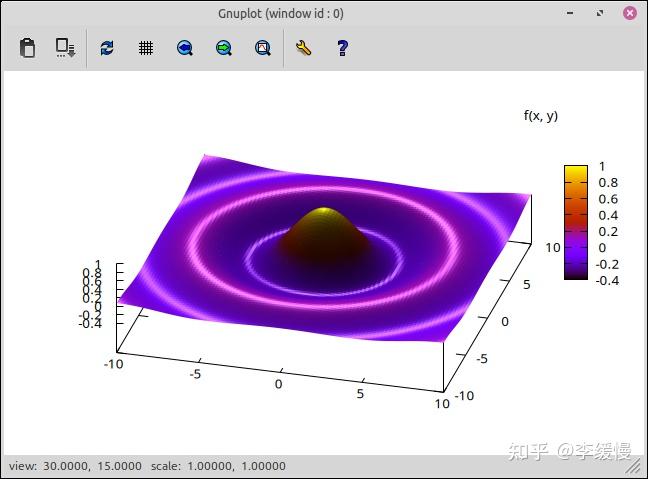Click the view angle status text
Image resolution: width=648 pixels, height=479 pixels.
[75, 466]
